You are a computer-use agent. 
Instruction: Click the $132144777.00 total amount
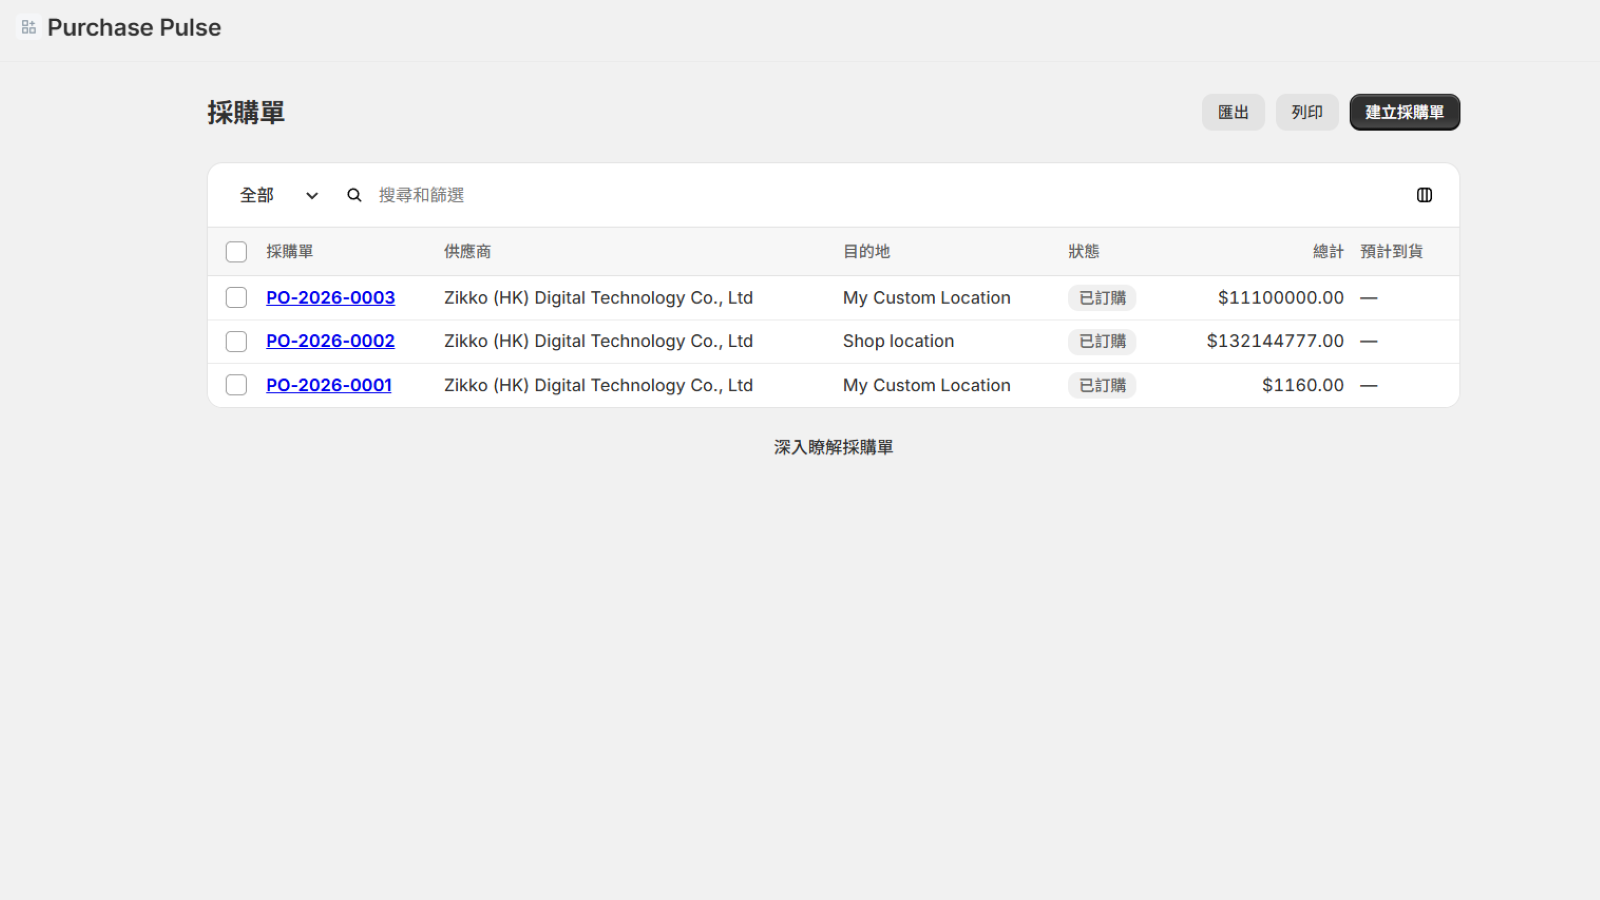(x=1275, y=341)
